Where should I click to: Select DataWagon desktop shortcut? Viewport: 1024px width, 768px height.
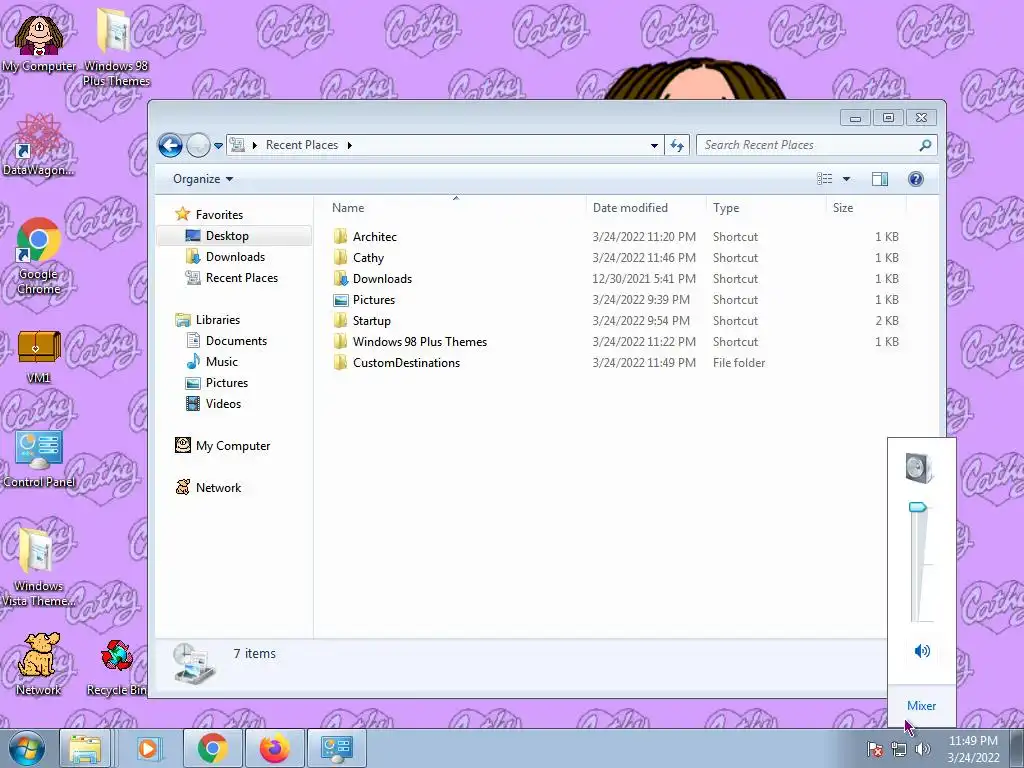pyautogui.click(x=38, y=146)
